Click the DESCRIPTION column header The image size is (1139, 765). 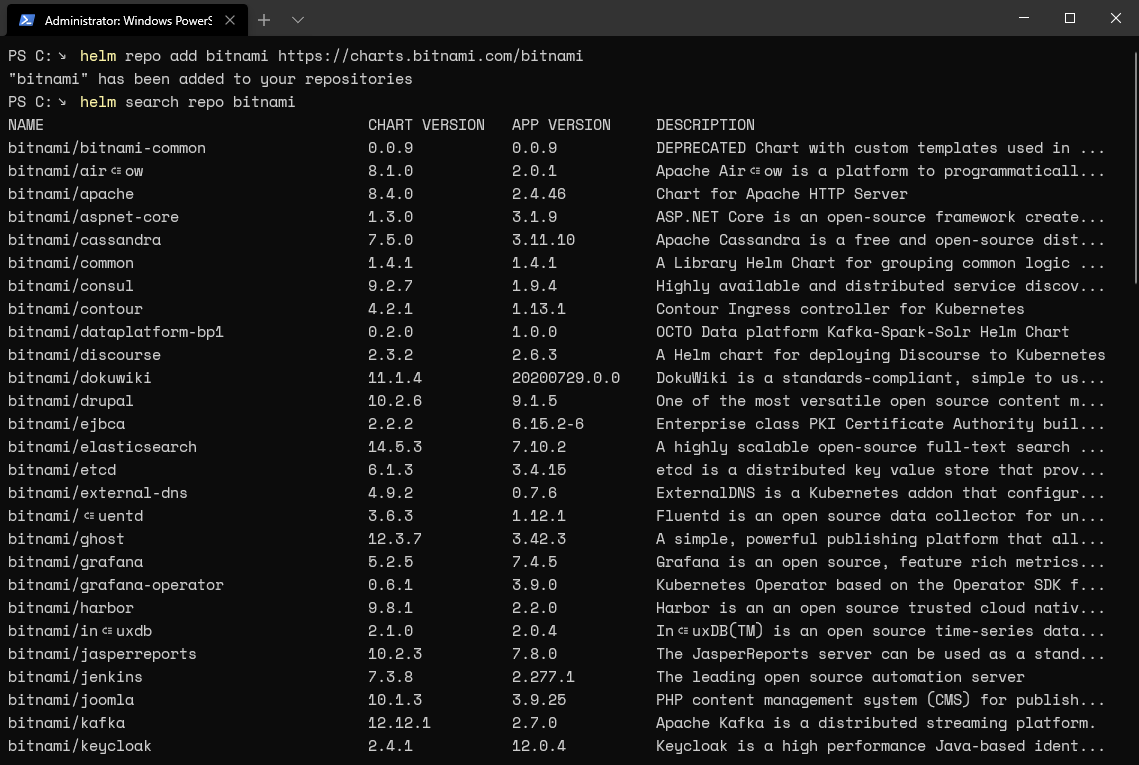coord(705,125)
